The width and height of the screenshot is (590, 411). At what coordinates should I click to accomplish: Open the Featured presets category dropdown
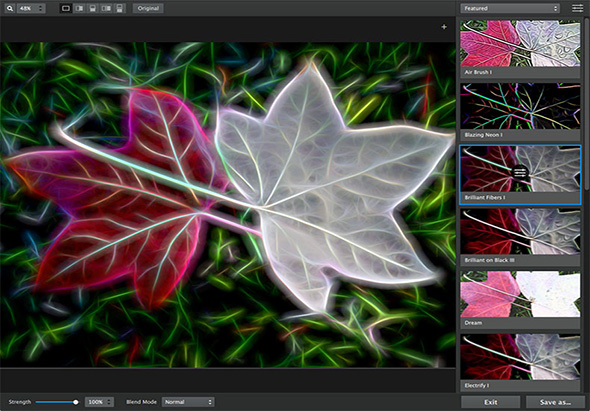click(x=510, y=8)
